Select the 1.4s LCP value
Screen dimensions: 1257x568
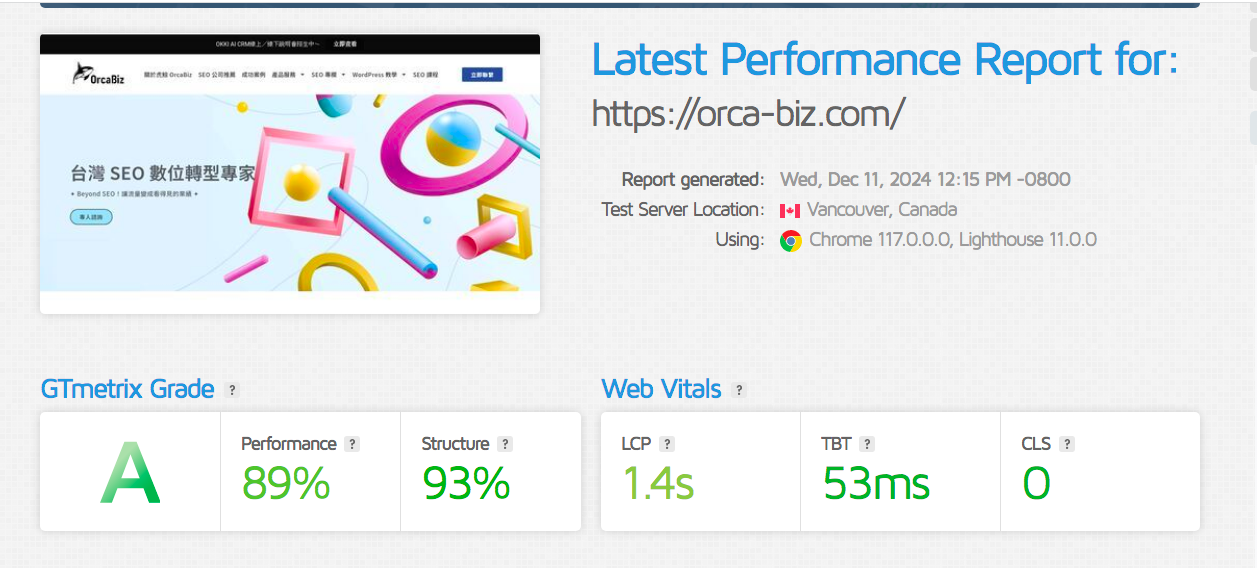tap(658, 484)
